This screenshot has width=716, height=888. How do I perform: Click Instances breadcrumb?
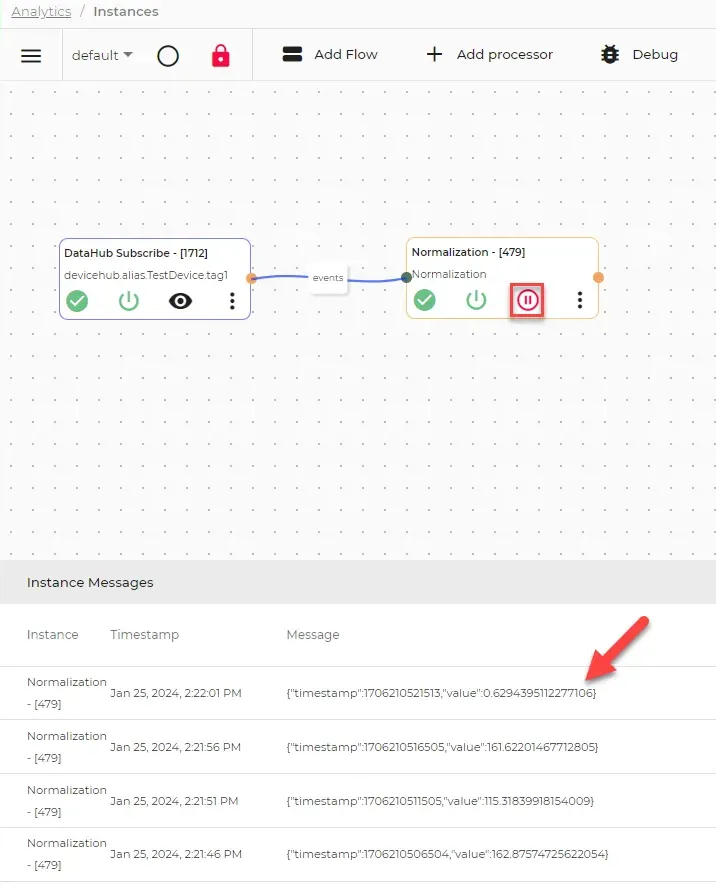coord(126,11)
